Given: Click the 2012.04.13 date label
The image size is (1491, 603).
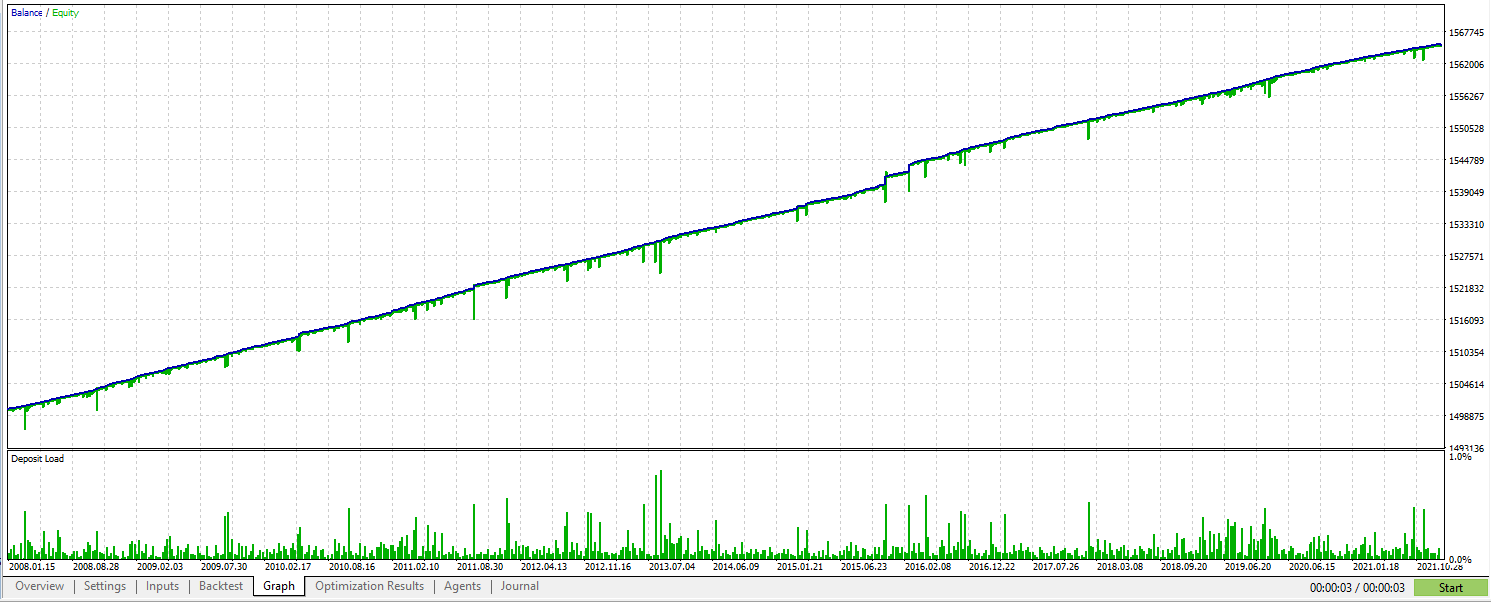Looking at the screenshot, I should (544, 567).
